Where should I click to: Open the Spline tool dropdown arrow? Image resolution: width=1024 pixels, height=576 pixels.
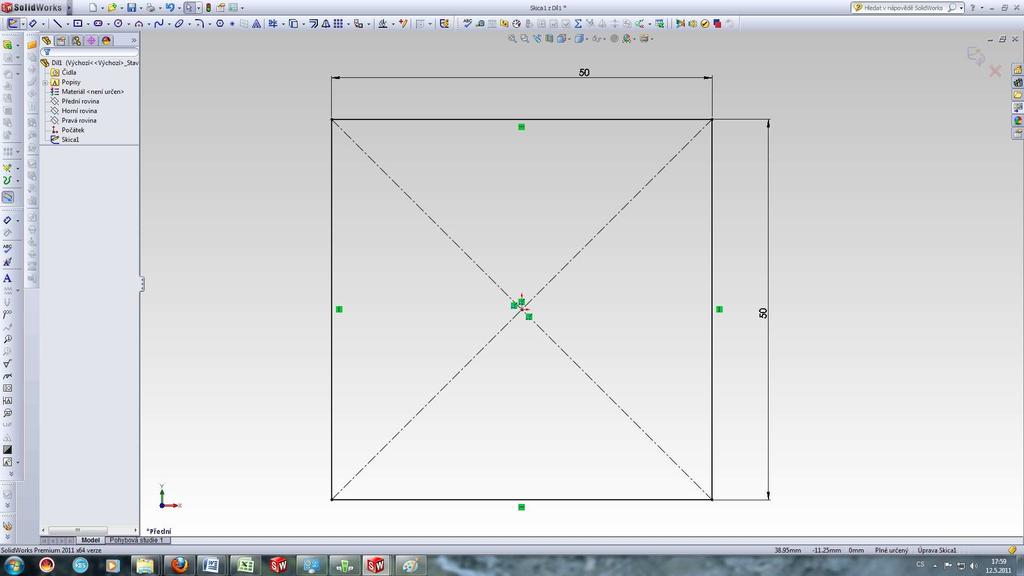[x=169, y=24]
